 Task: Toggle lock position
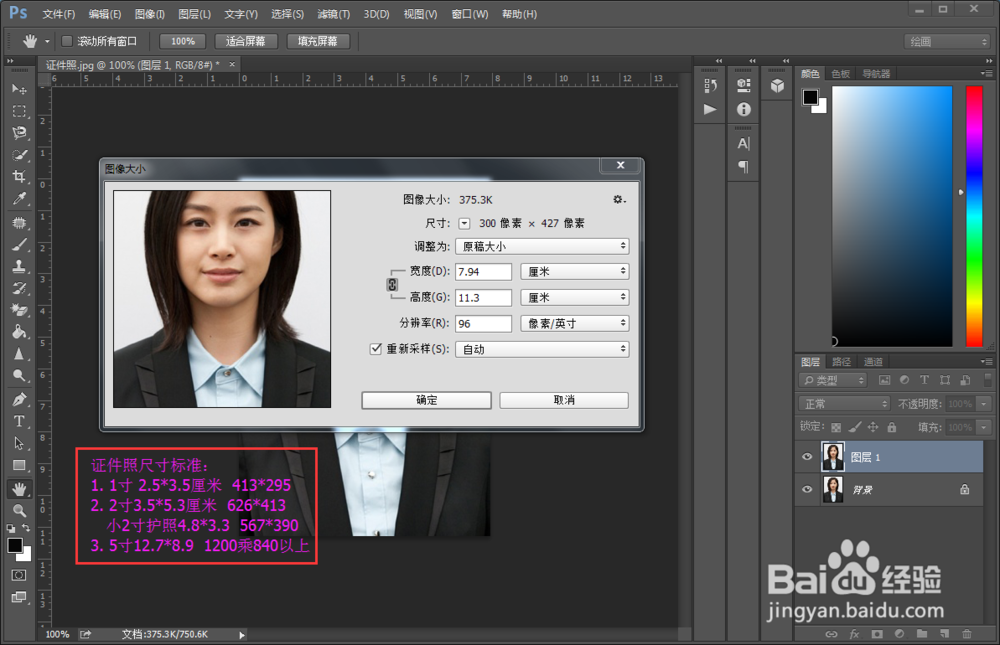pyautogui.click(x=872, y=427)
